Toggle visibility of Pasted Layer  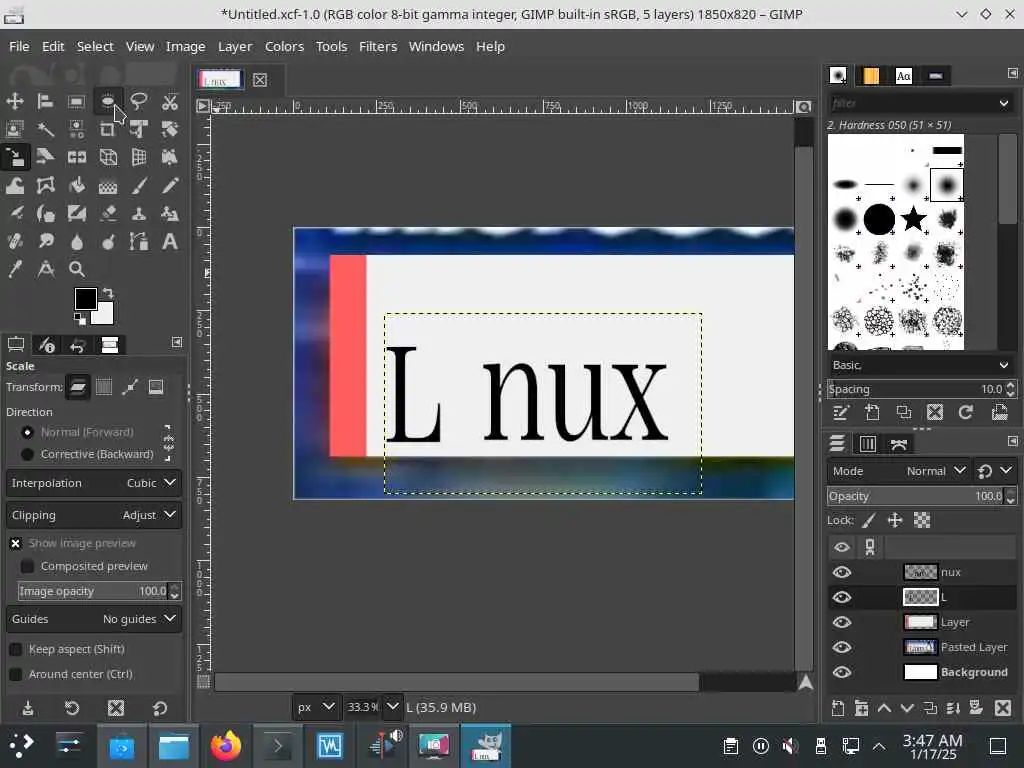tap(842, 647)
